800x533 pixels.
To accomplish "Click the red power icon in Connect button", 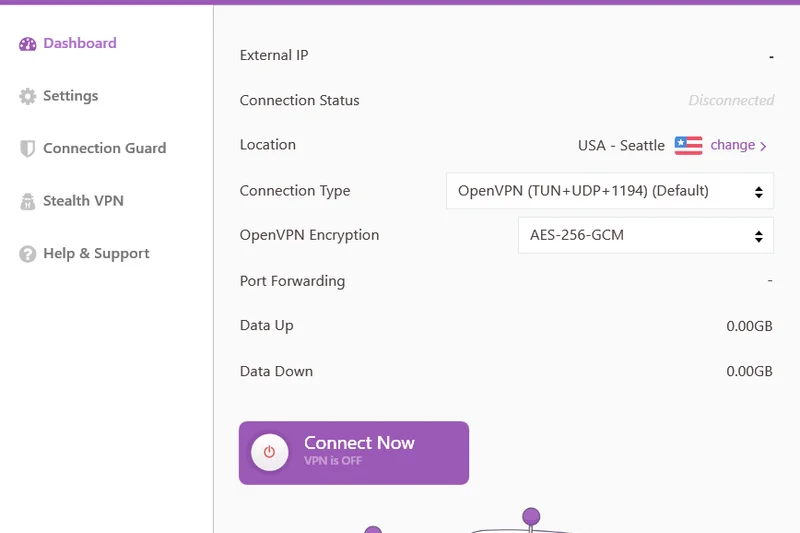I will coord(269,452).
